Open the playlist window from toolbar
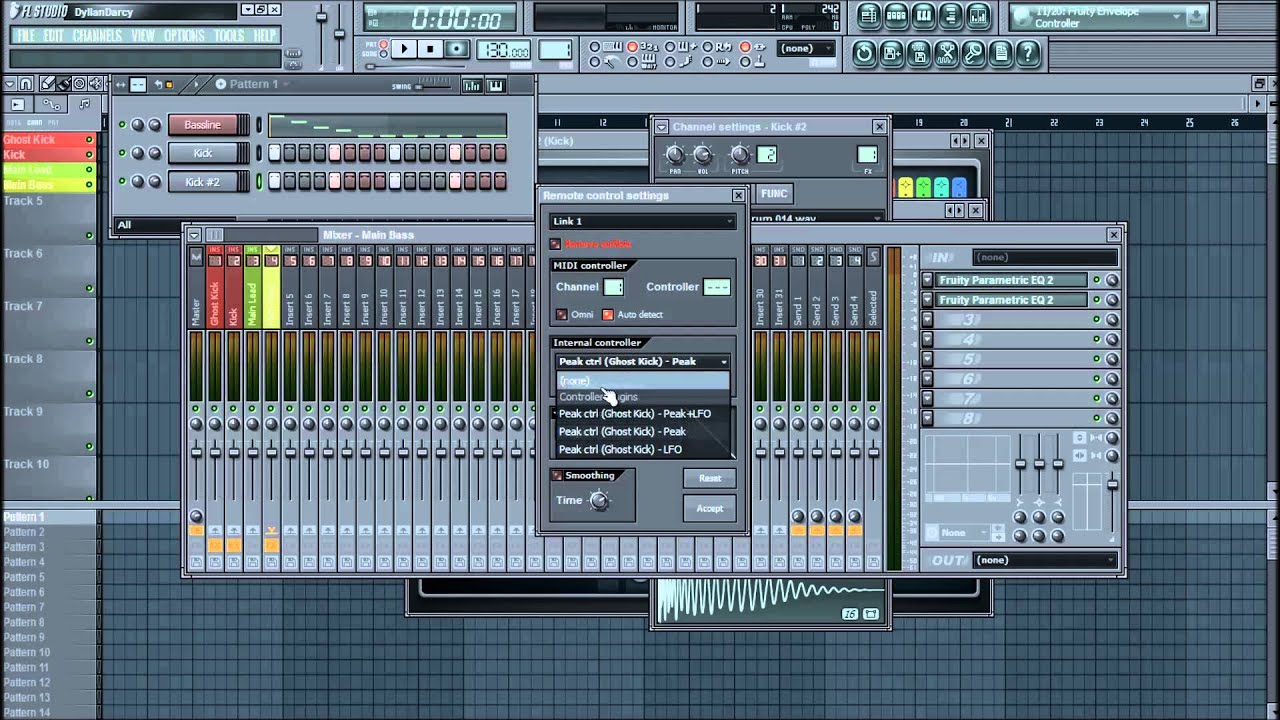1280x720 pixels. (x=868, y=15)
